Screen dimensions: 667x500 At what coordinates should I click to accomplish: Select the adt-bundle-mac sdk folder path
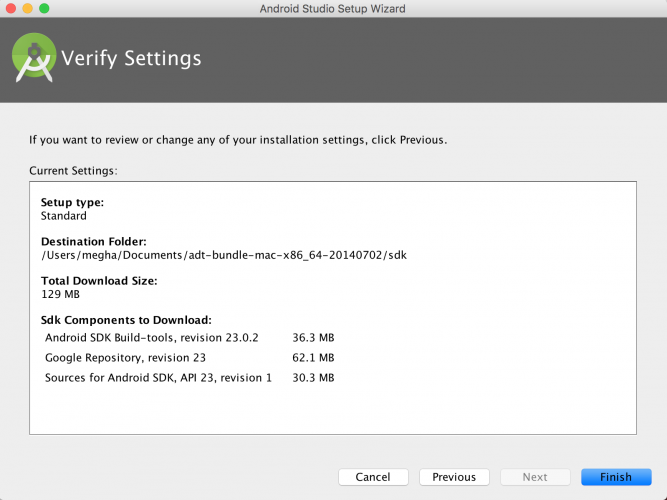(x=224, y=255)
